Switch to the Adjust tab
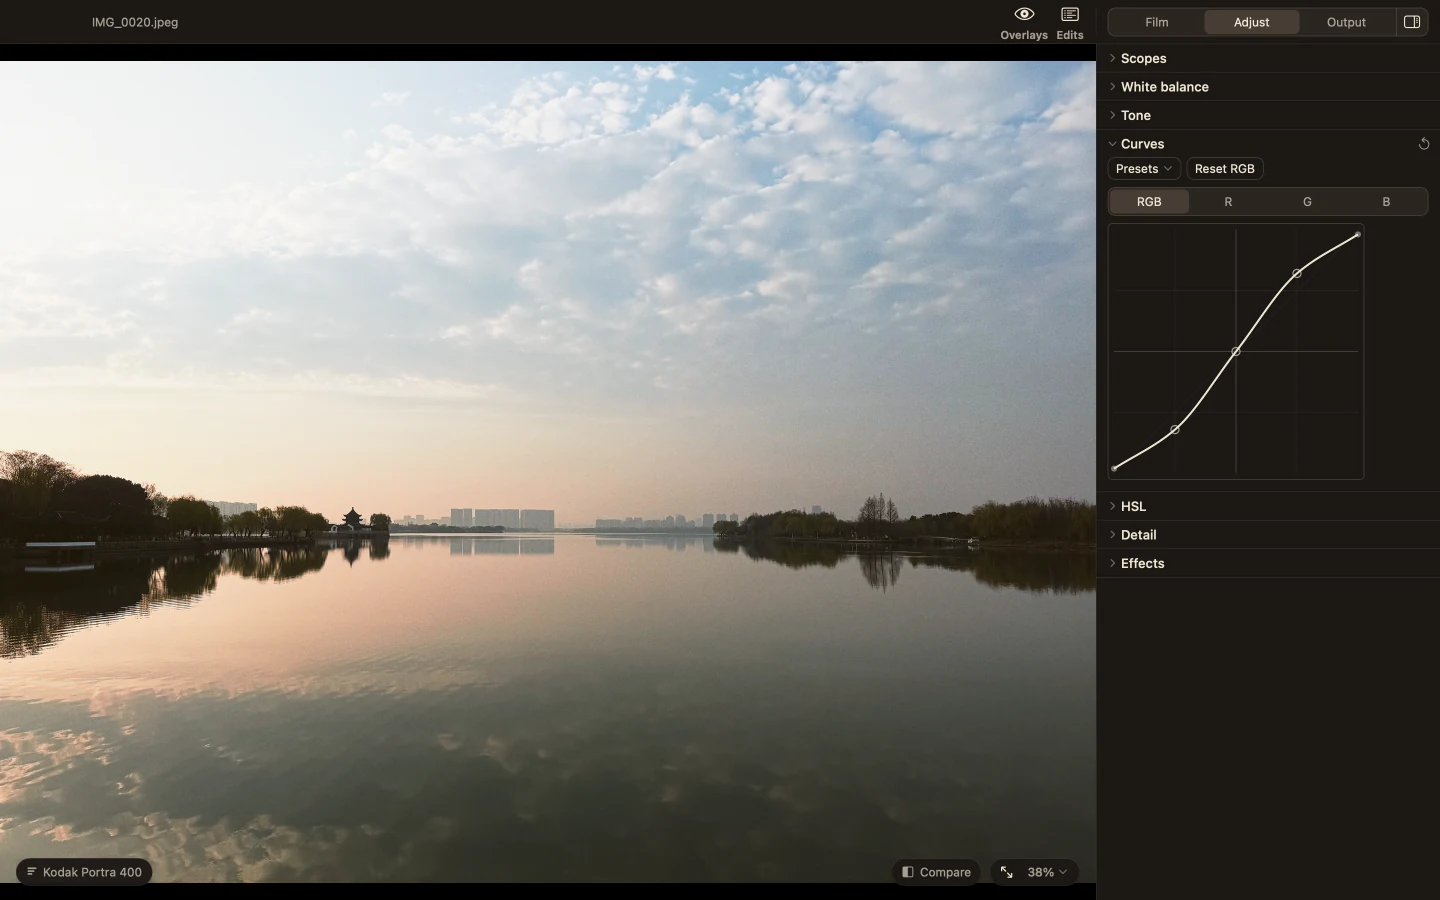 [1252, 22]
